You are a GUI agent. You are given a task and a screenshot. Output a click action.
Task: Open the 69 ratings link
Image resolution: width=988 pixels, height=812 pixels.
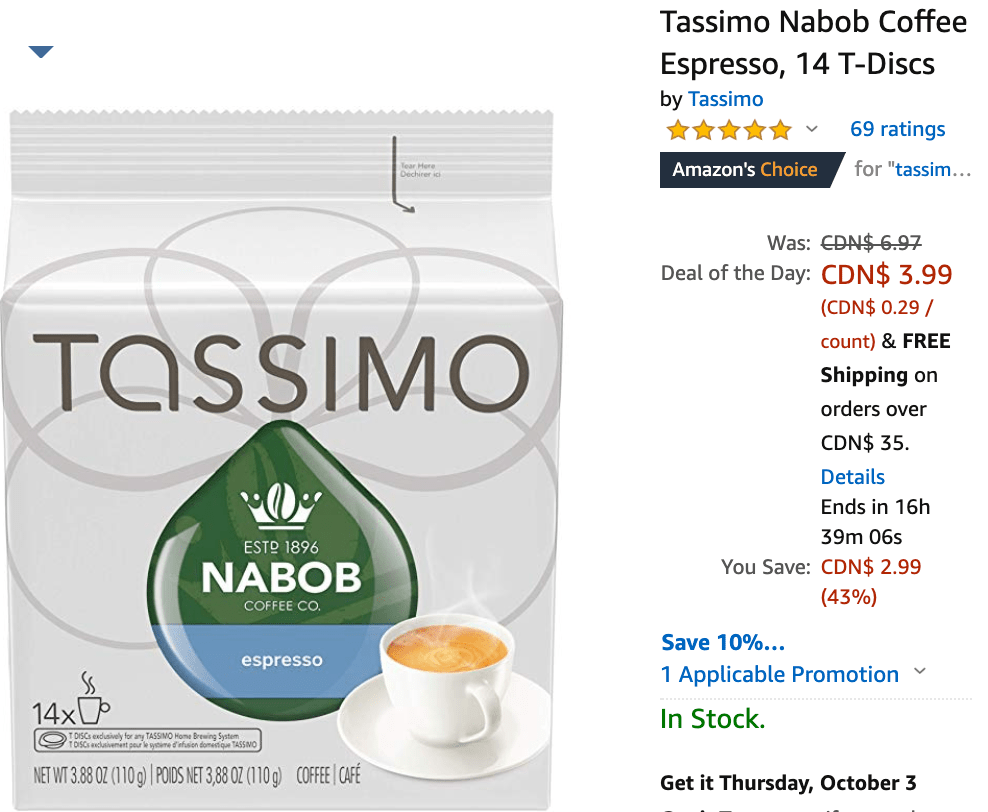897,129
